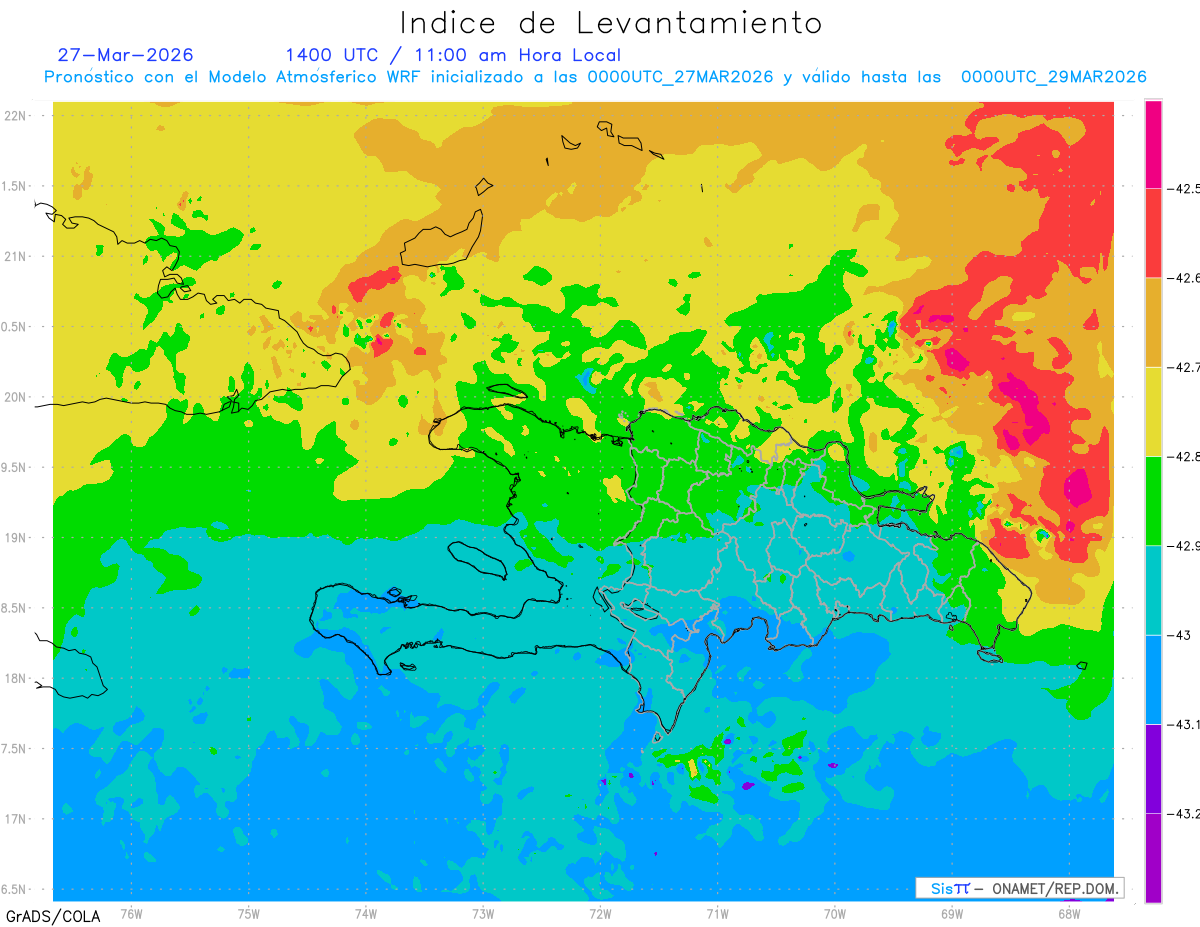Click the date label 27-Mar-2026
1200x927 pixels.
(126, 55)
